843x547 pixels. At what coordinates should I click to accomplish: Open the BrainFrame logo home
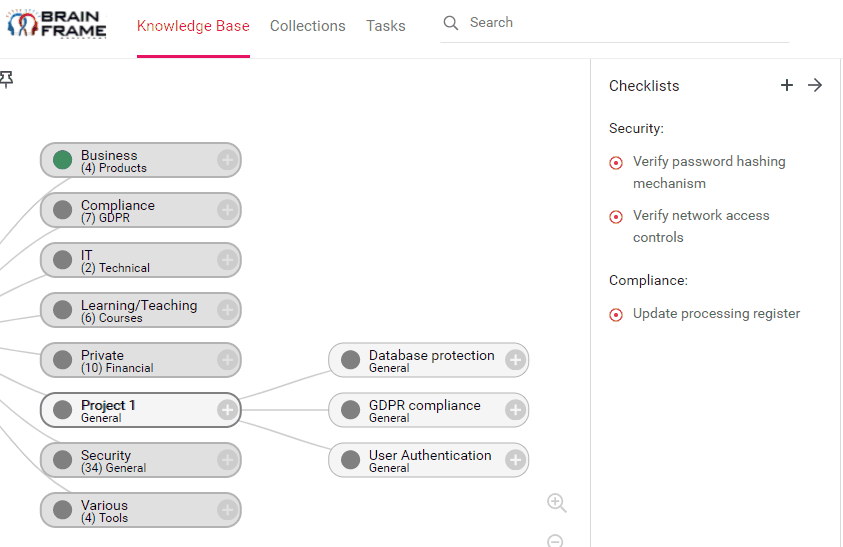coord(56,24)
